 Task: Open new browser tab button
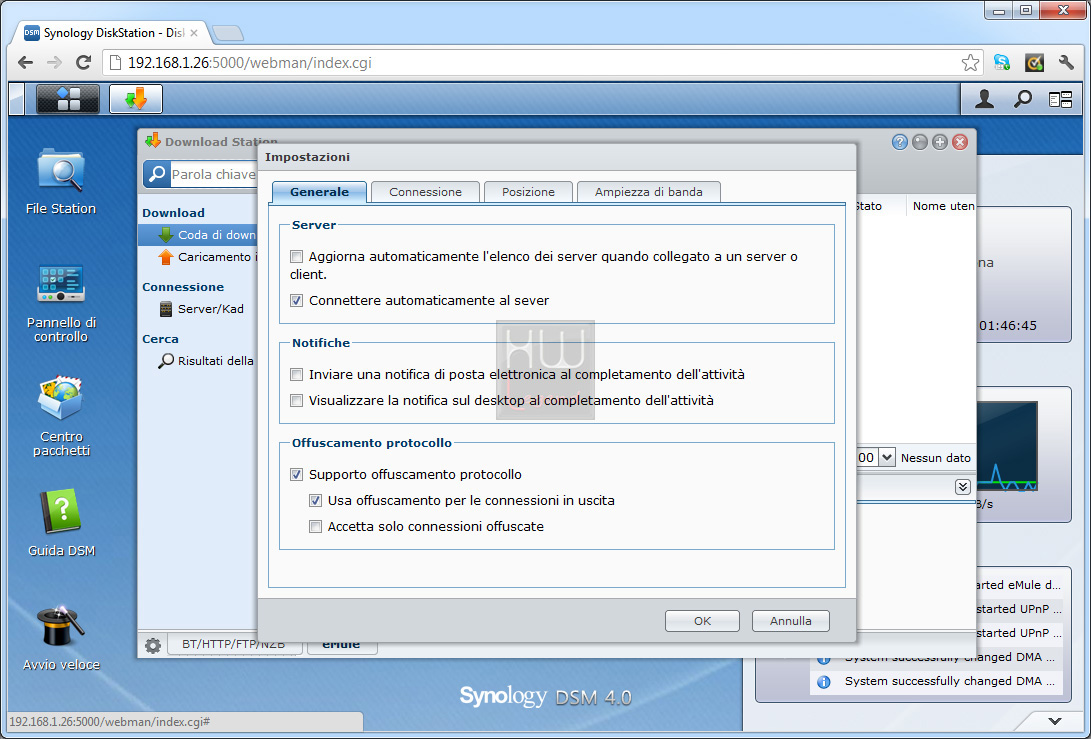[x=228, y=33]
